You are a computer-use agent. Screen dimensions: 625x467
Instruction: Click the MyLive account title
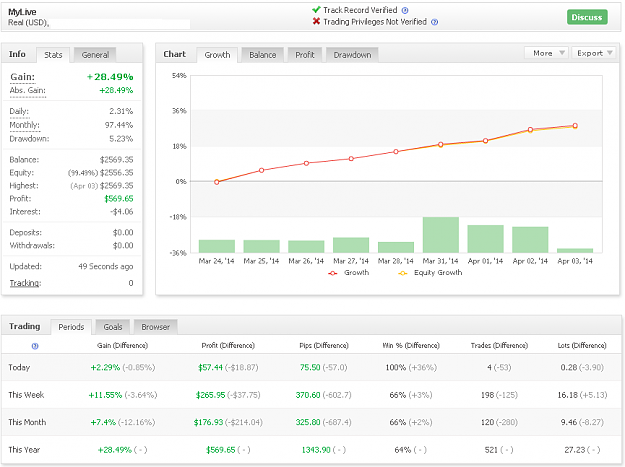(22, 12)
